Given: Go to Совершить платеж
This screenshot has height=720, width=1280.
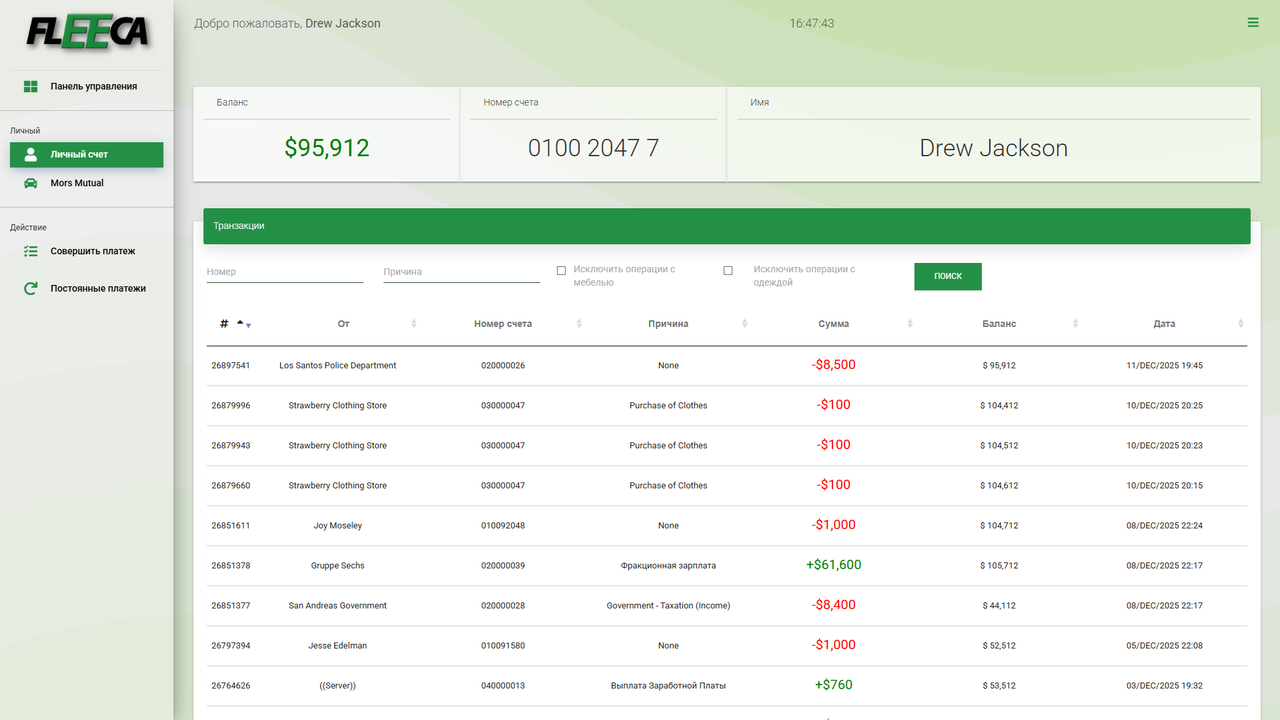Looking at the screenshot, I should (x=87, y=252).
